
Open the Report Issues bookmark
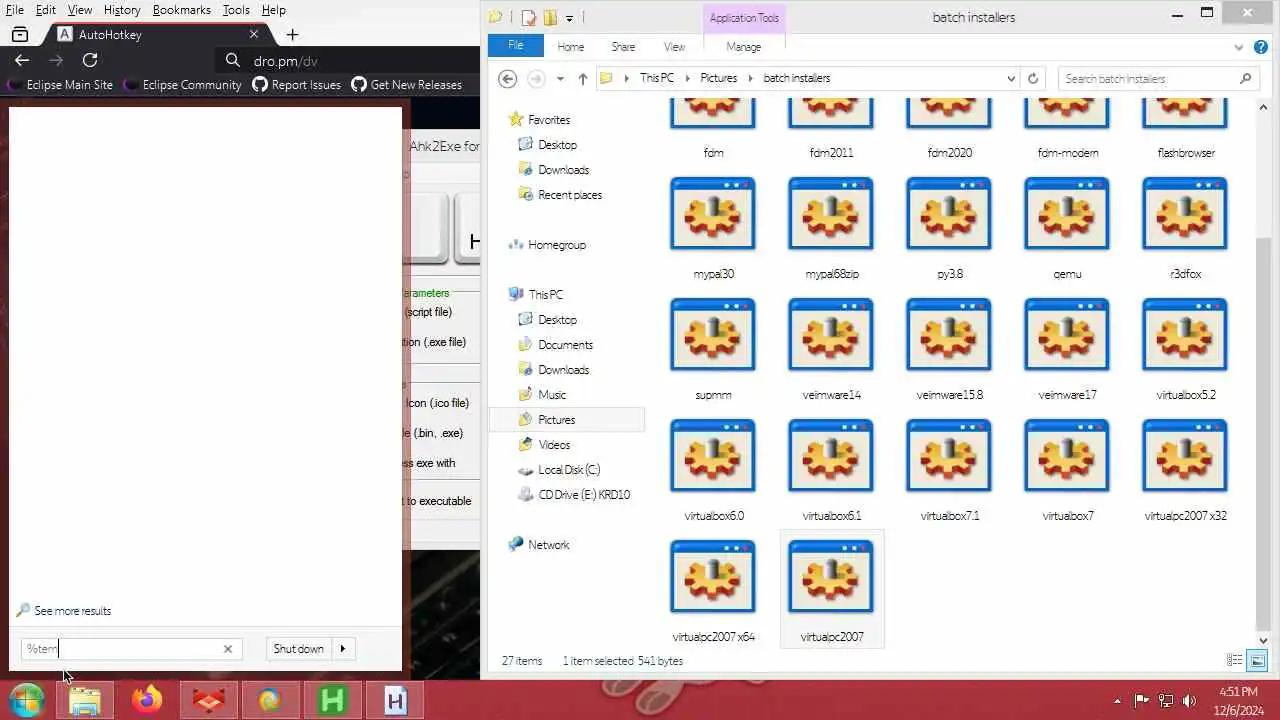click(x=297, y=85)
